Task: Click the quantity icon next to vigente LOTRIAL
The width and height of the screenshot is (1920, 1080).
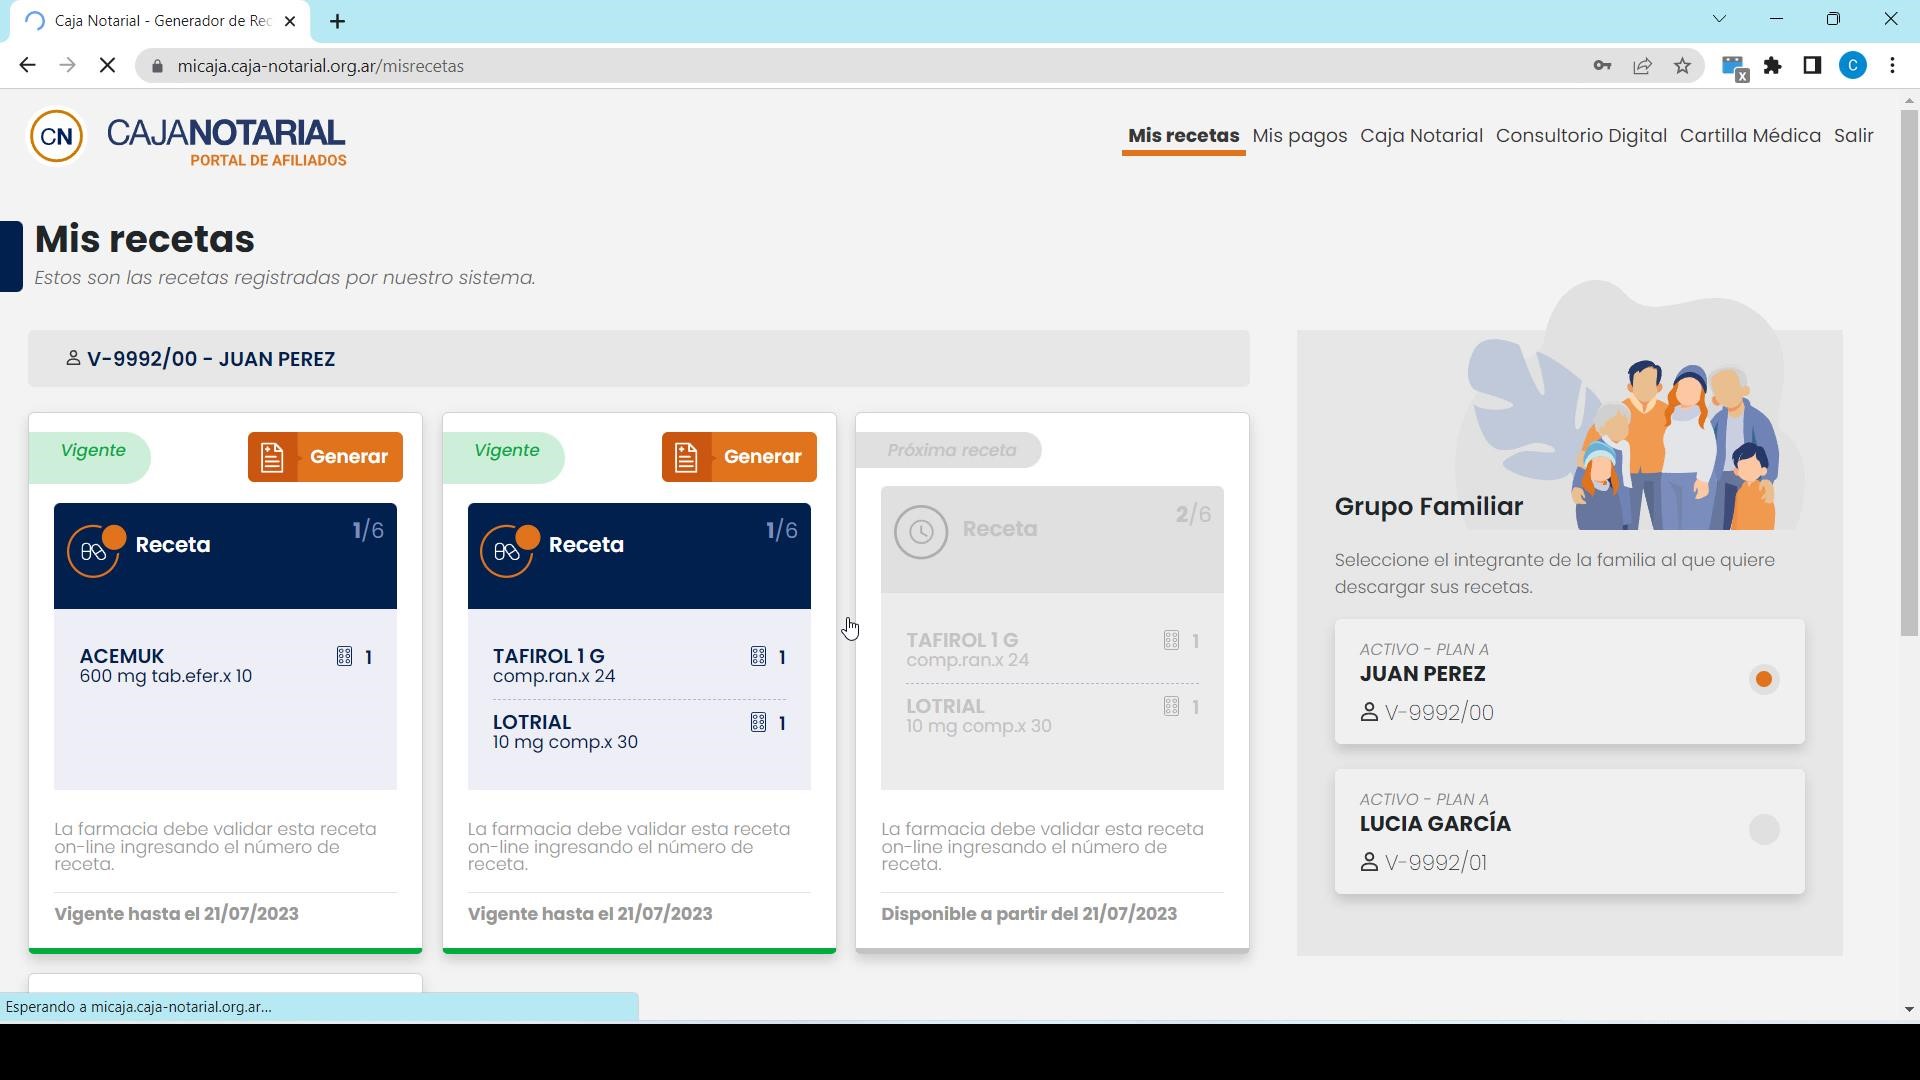Action: [x=758, y=723]
